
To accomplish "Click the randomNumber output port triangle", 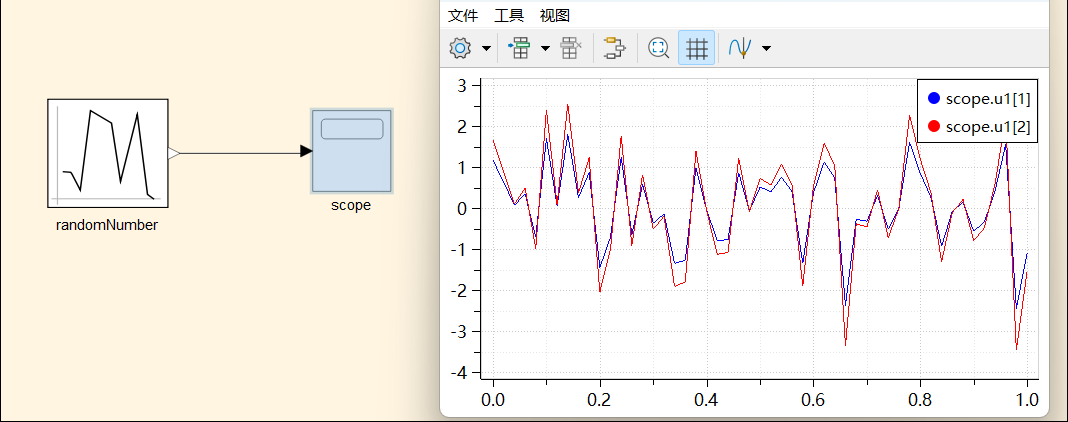I will (x=173, y=153).
